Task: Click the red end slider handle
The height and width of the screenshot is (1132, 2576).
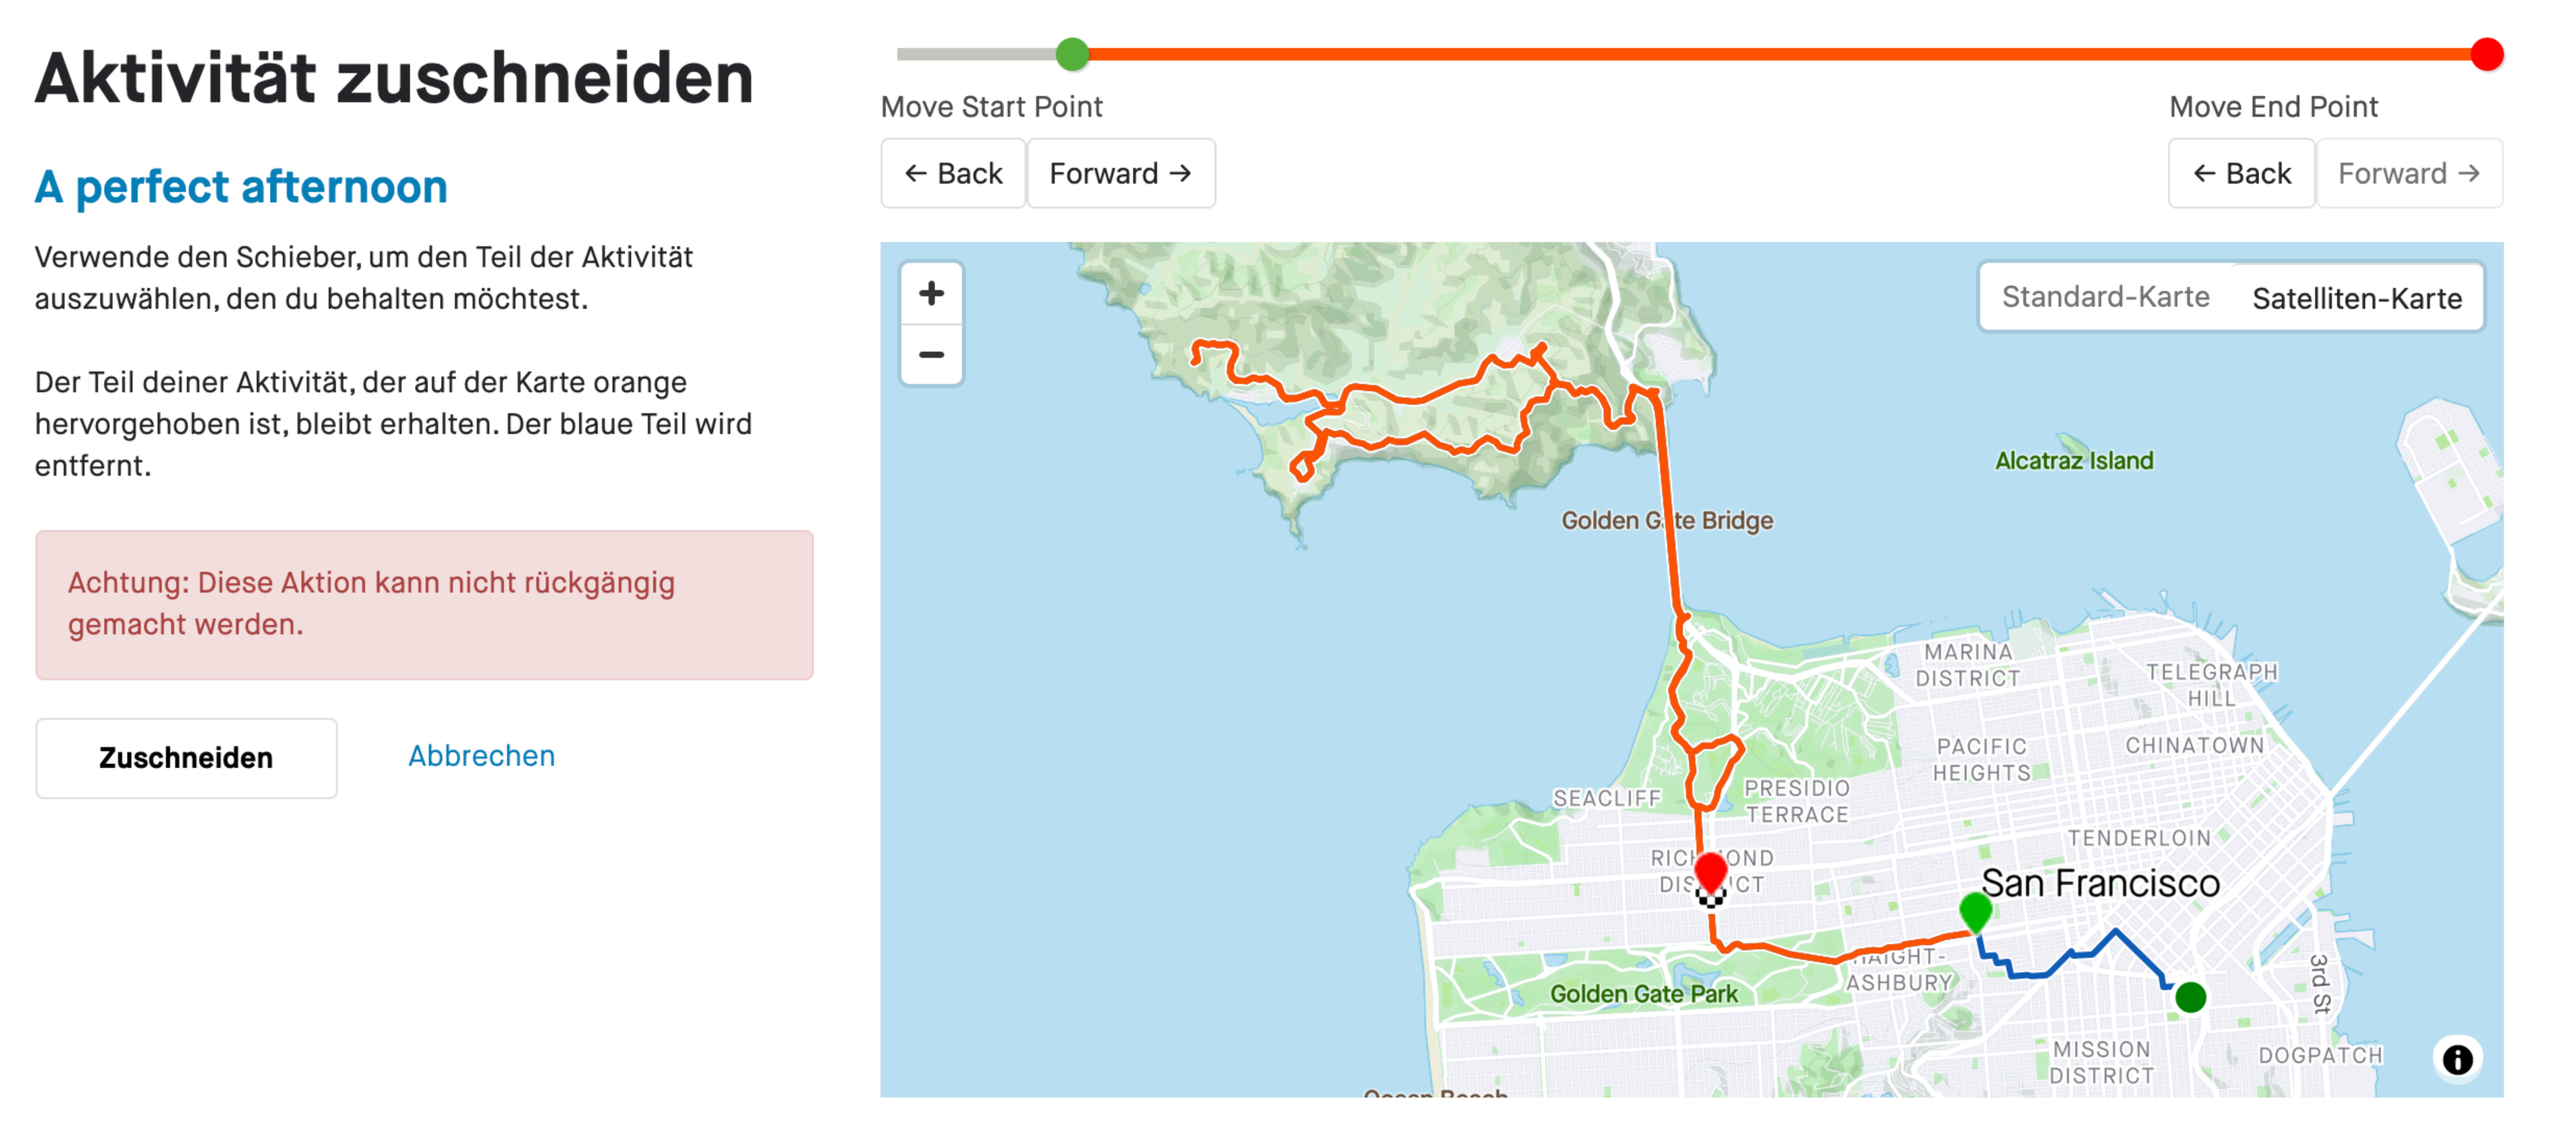Action: 2486,54
